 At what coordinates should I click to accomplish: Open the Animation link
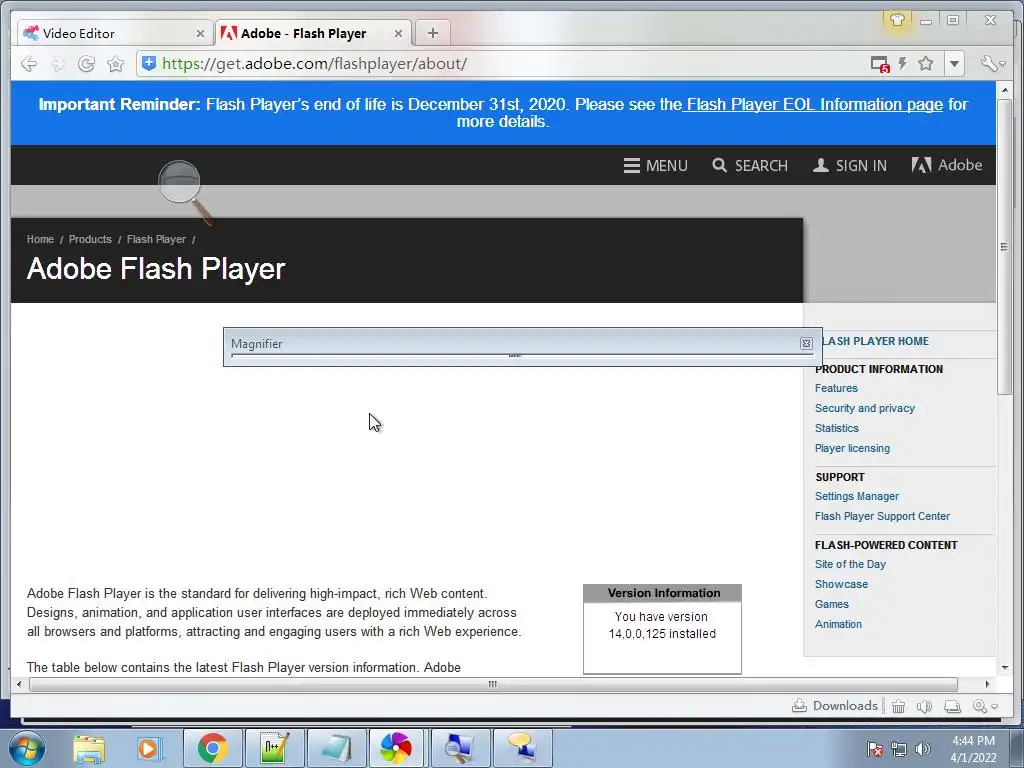(838, 624)
